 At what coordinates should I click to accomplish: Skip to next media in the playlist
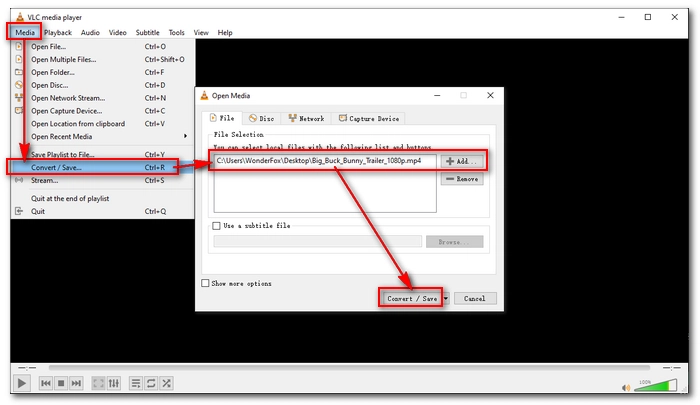click(x=76, y=383)
